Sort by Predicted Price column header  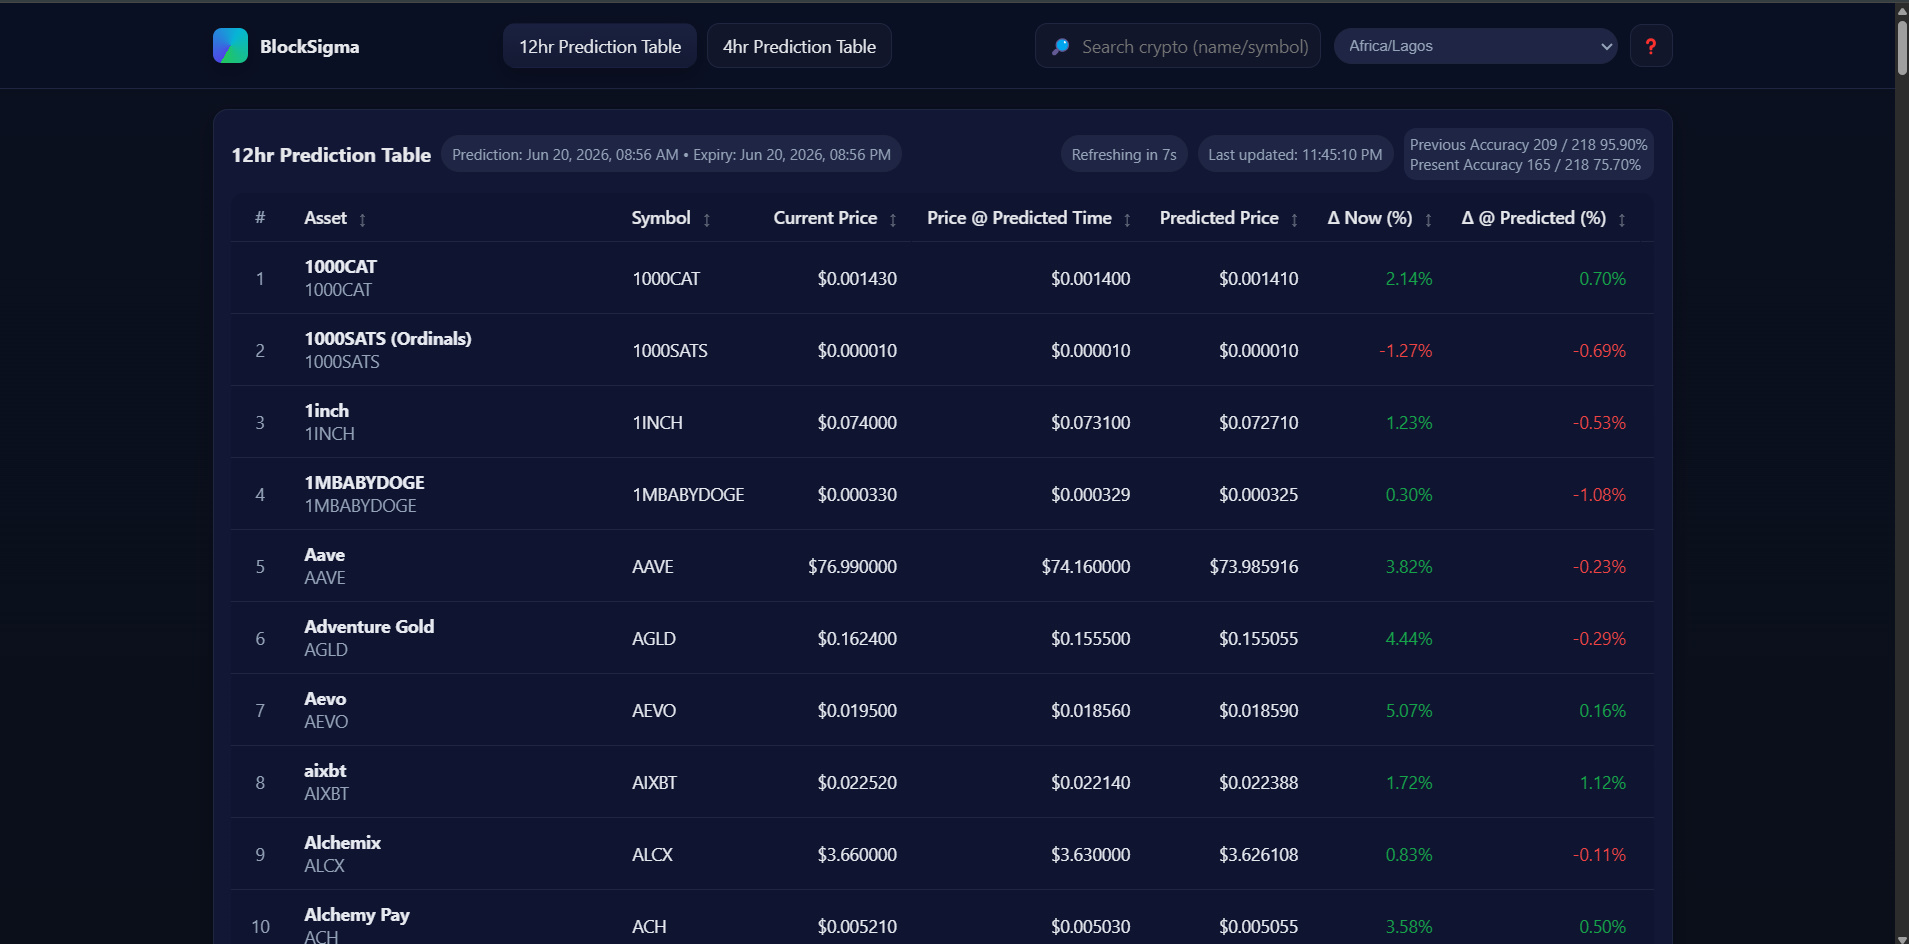click(x=1219, y=218)
